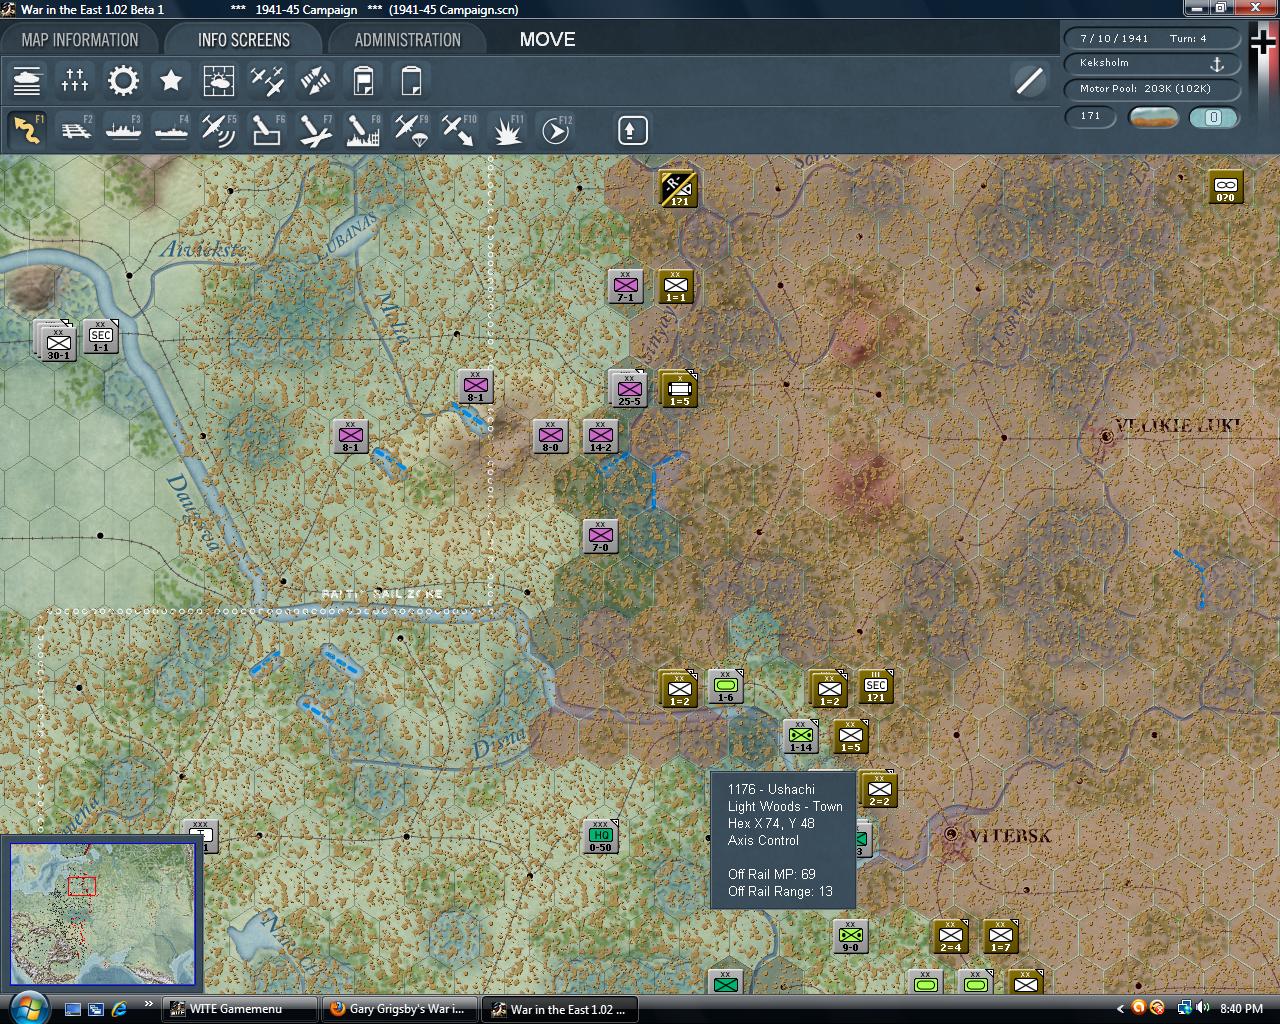
Task: Toggle F3 naval transport mode
Action: 123,130
